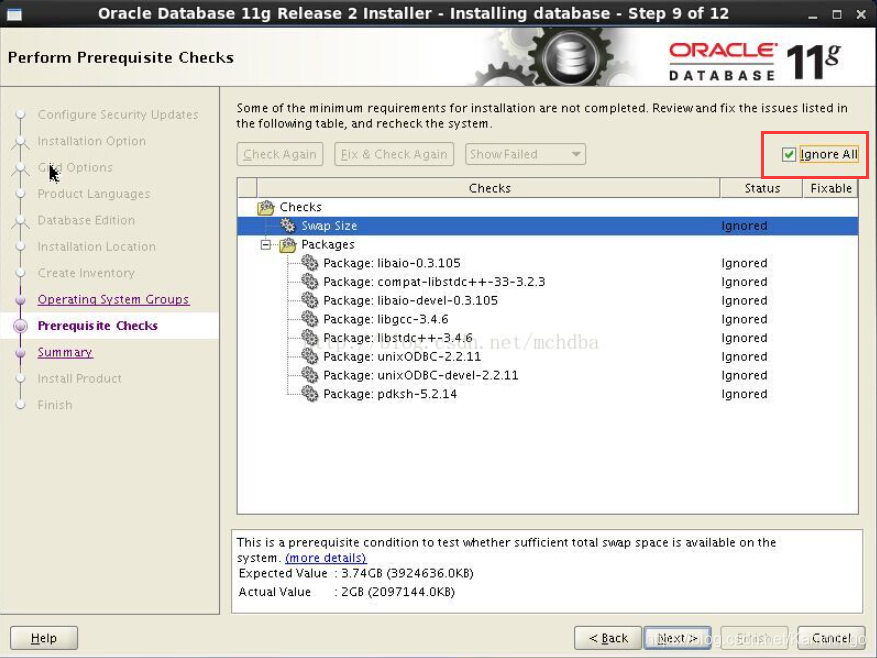Click the Actual Value 2GB text
Viewport: 877px width, 658px height.
coord(347,592)
